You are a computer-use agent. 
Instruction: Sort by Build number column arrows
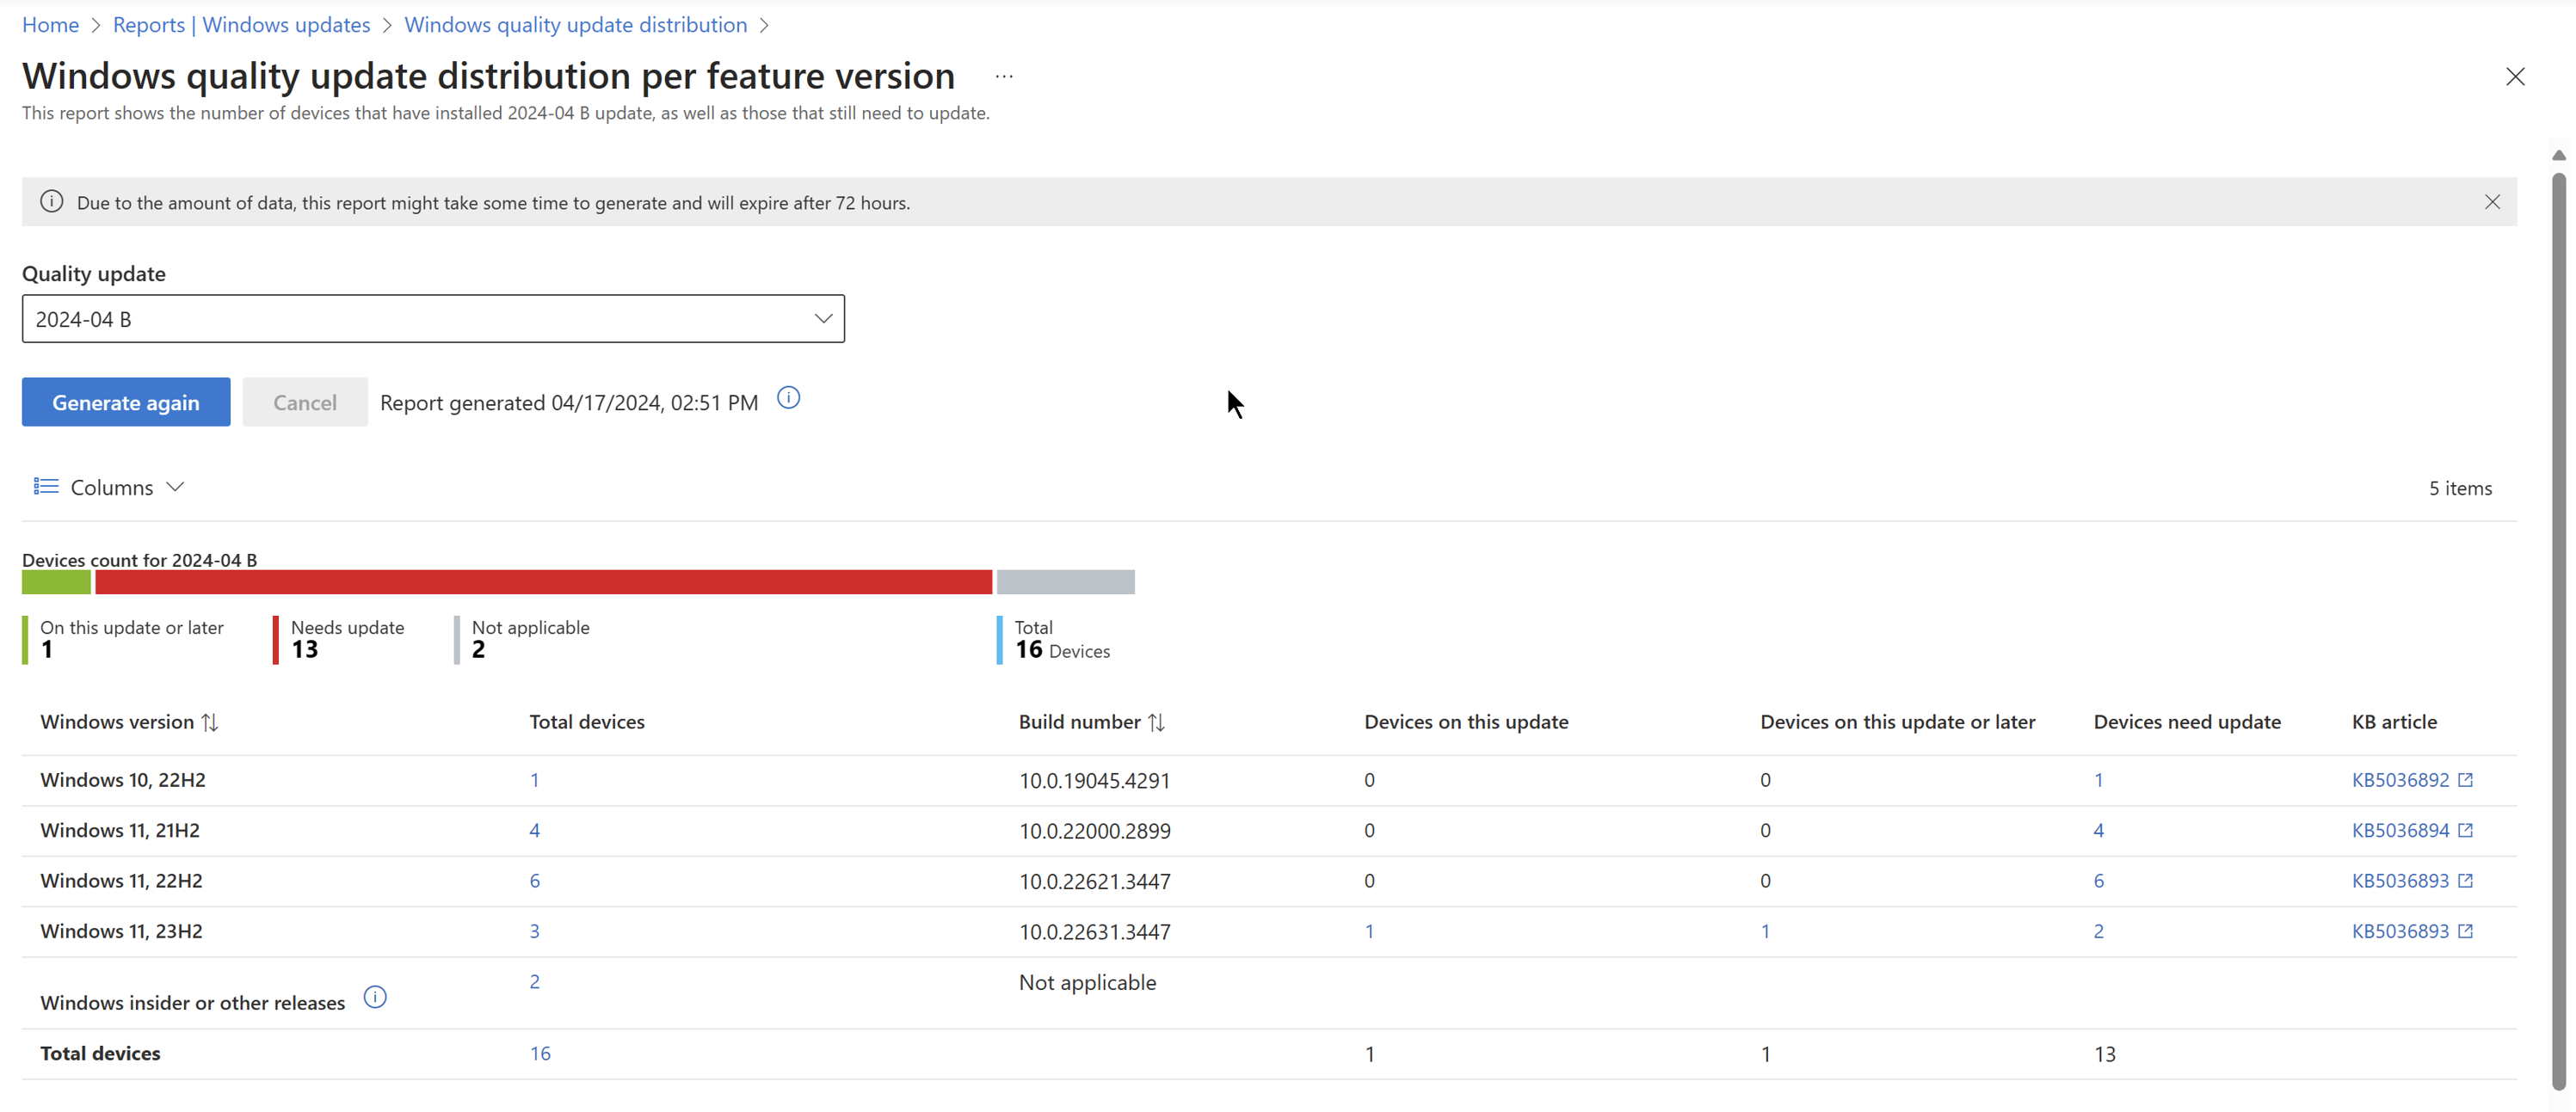coord(1157,722)
